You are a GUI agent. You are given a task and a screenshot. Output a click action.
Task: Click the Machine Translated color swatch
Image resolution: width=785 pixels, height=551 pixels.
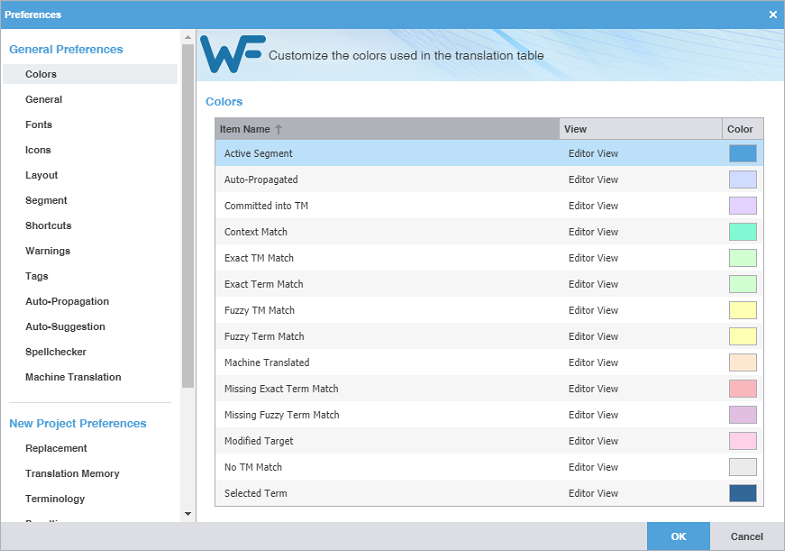742,362
